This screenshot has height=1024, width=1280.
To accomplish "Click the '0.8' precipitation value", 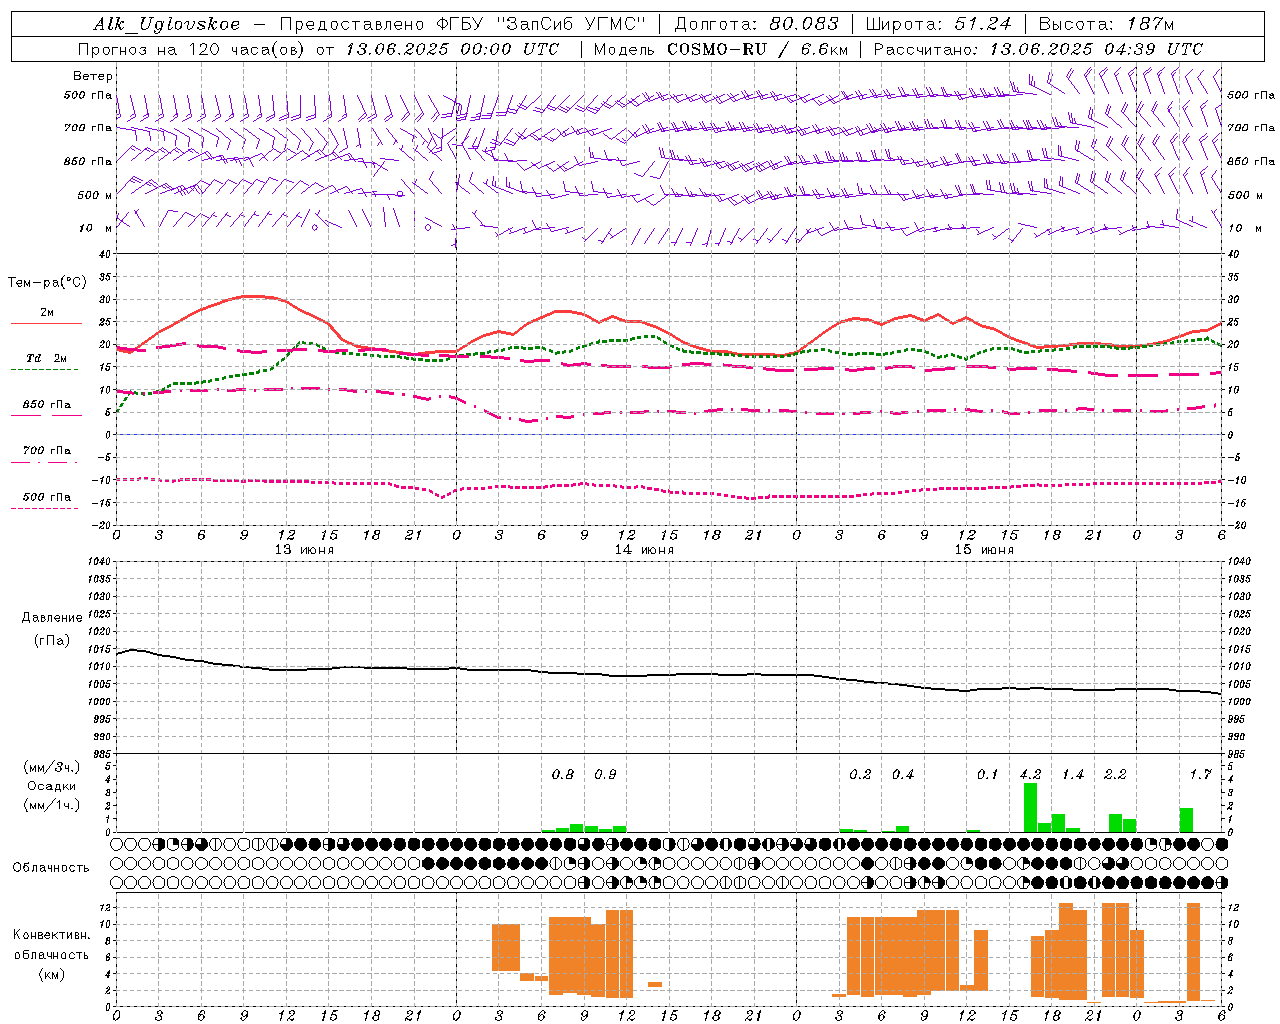I will click(x=563, y=775).
